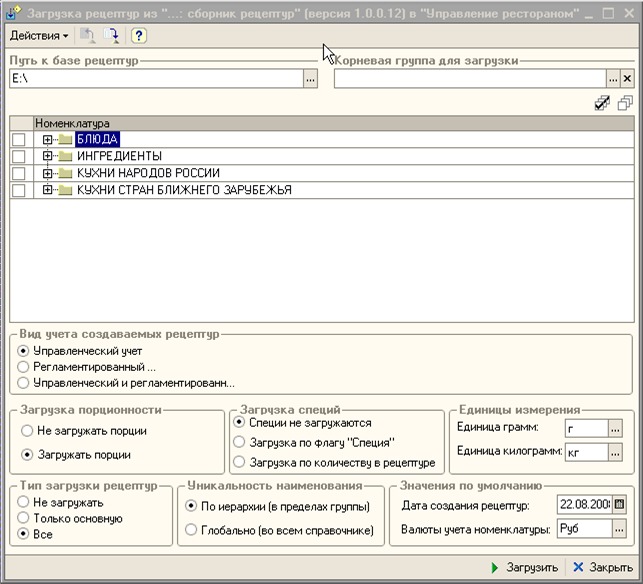Screen dimensions: 643x584
Task: Maximize the recipe loading window
Action: (609, 14)
